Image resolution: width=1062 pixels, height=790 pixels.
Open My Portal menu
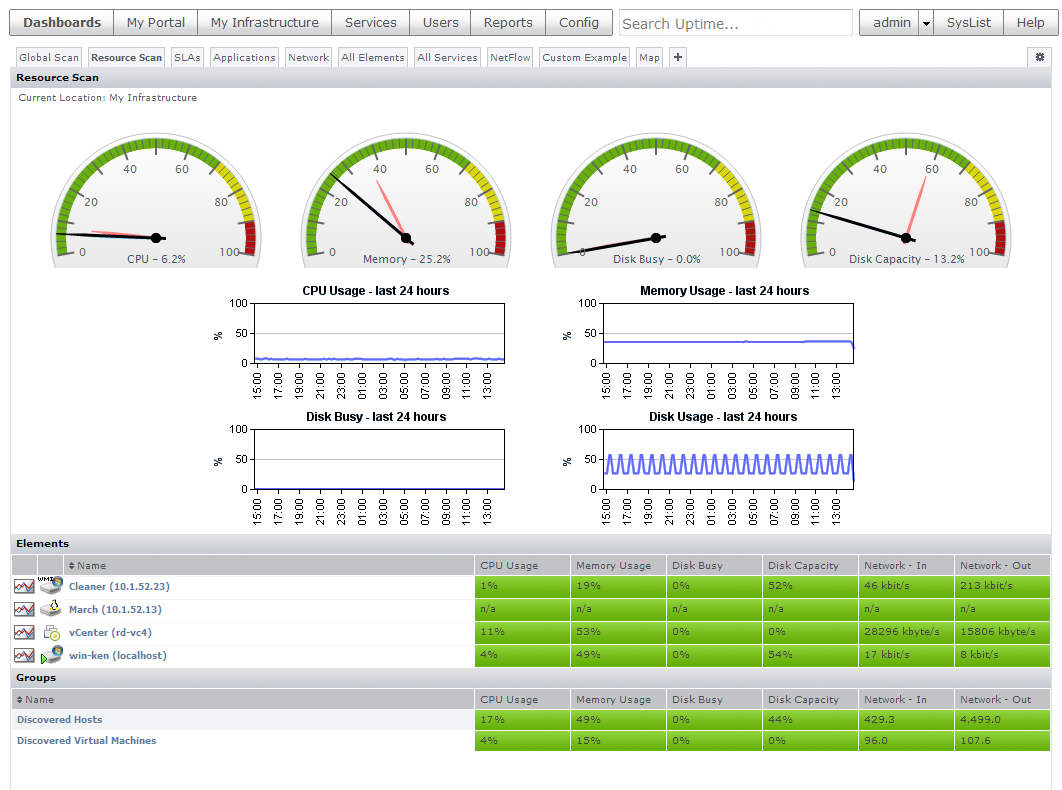156,22
